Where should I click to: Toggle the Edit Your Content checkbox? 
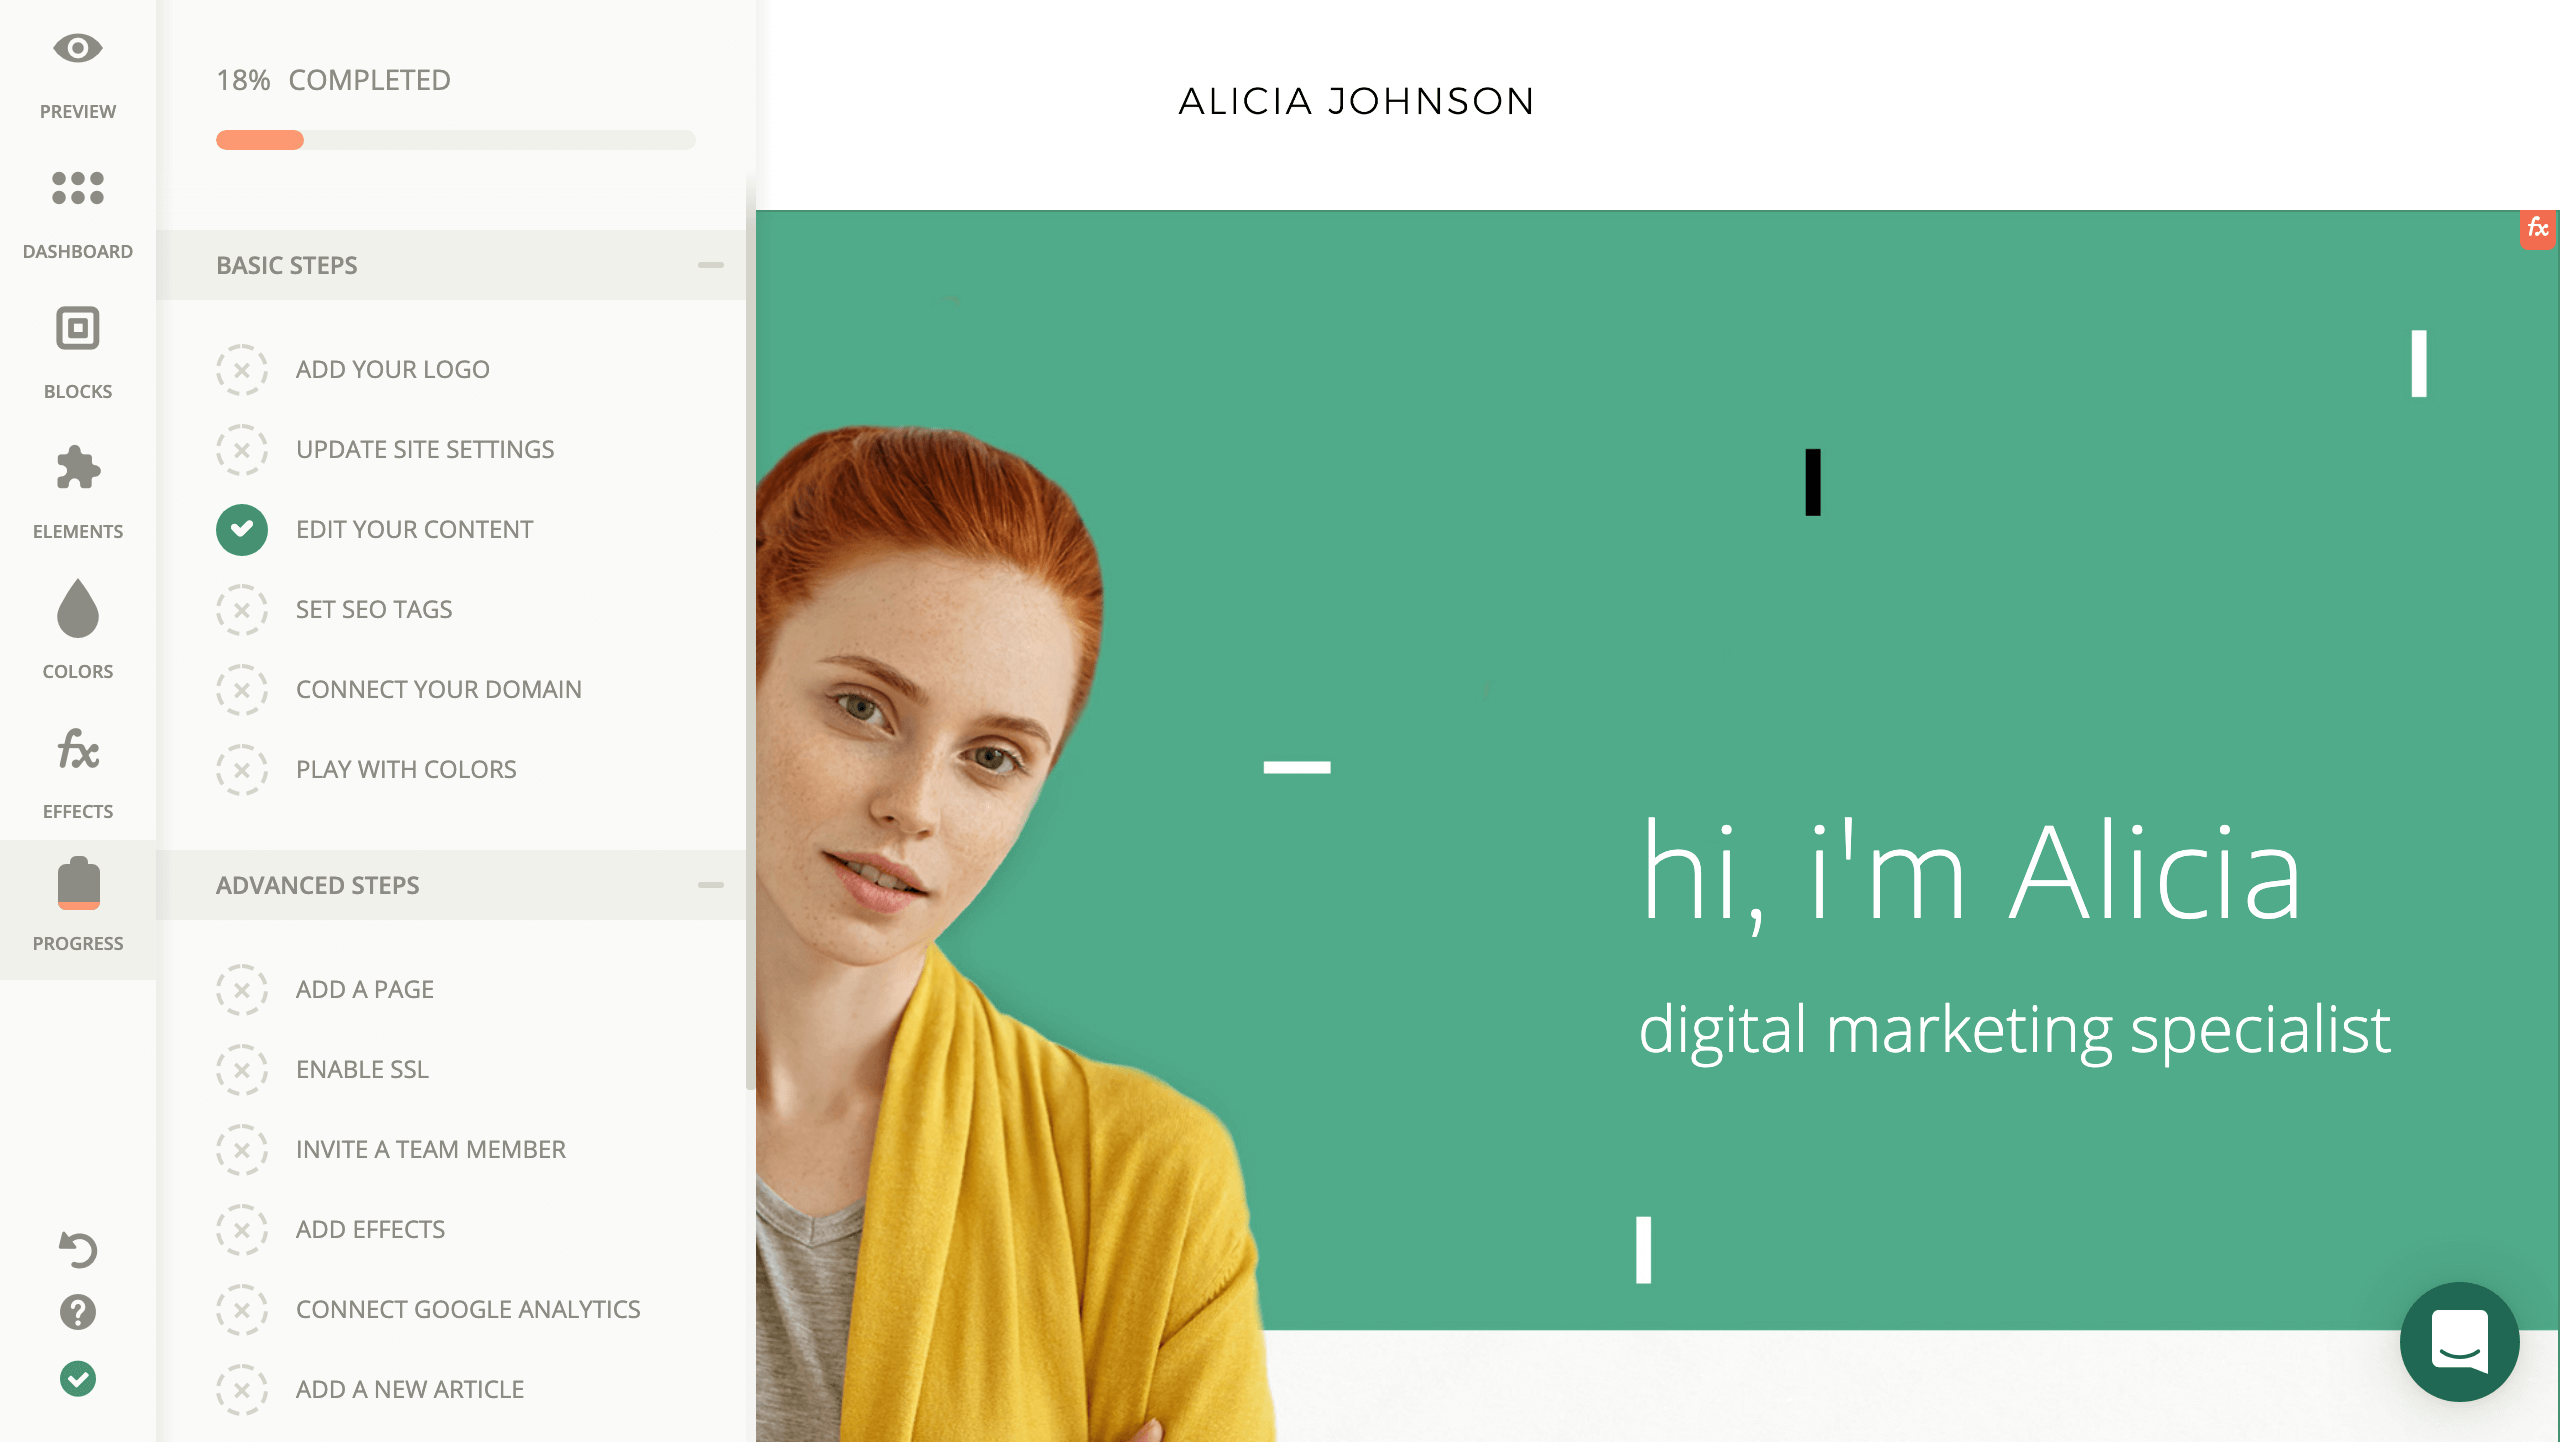(x=241, y=528)
